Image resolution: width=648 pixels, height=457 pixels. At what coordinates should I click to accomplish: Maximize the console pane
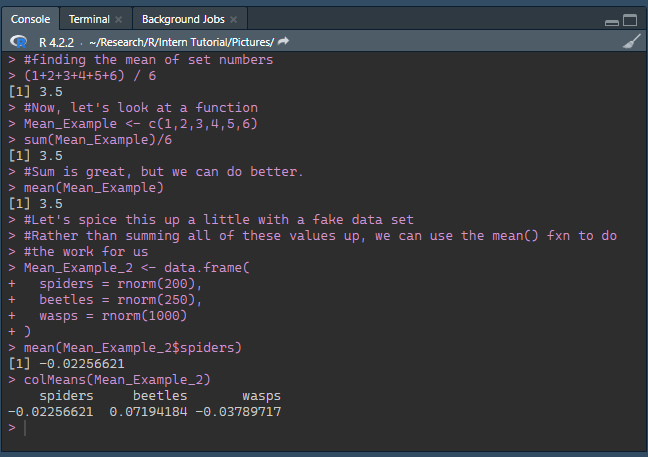point(630,20)
